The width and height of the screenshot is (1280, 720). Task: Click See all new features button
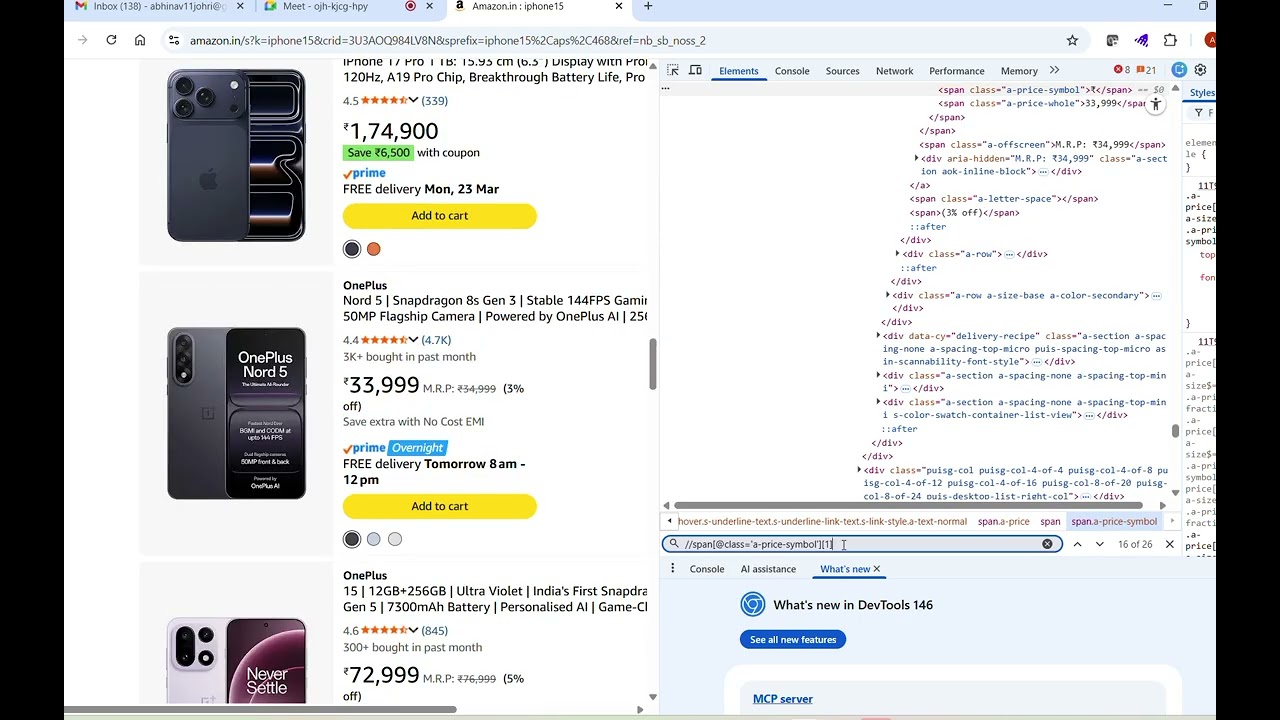[x=793, y=639]
